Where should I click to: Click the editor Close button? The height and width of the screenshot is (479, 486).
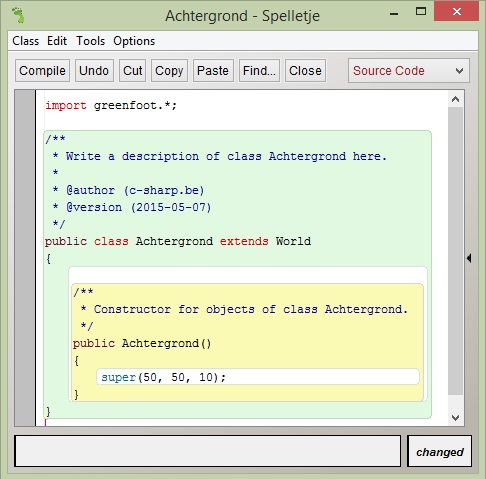point(305,71)
